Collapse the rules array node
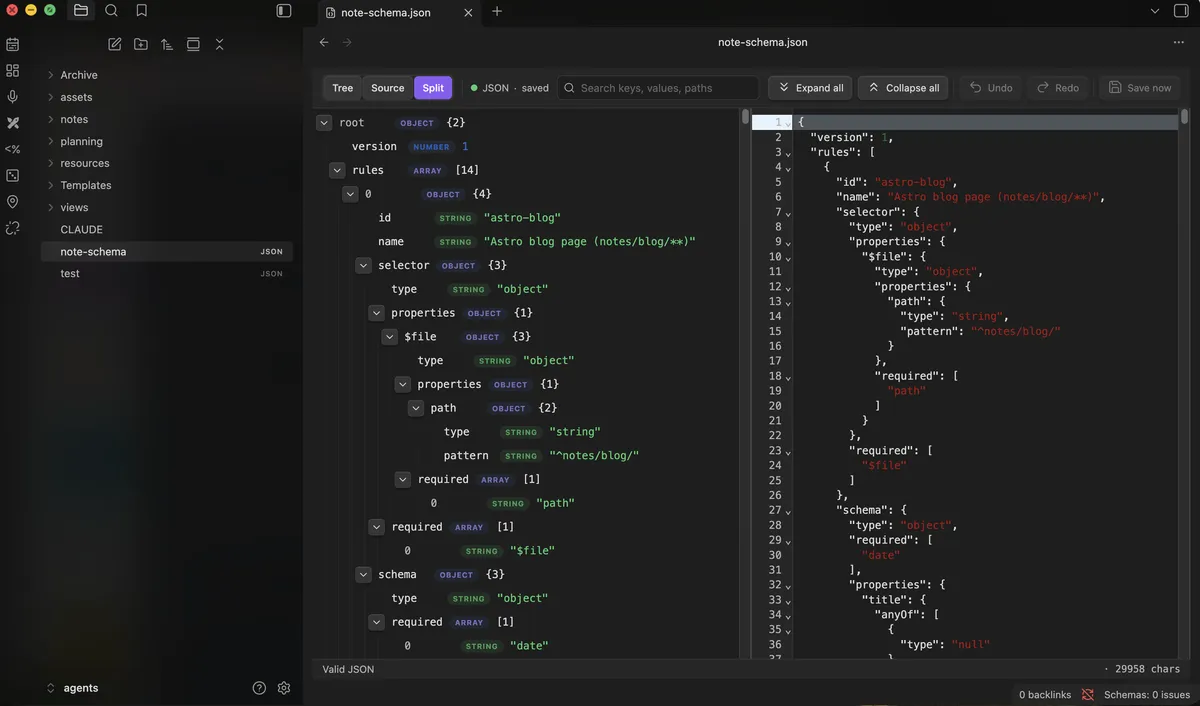Image resolution: width=1200 pixels, height=706 pixels. coord(337,171)
